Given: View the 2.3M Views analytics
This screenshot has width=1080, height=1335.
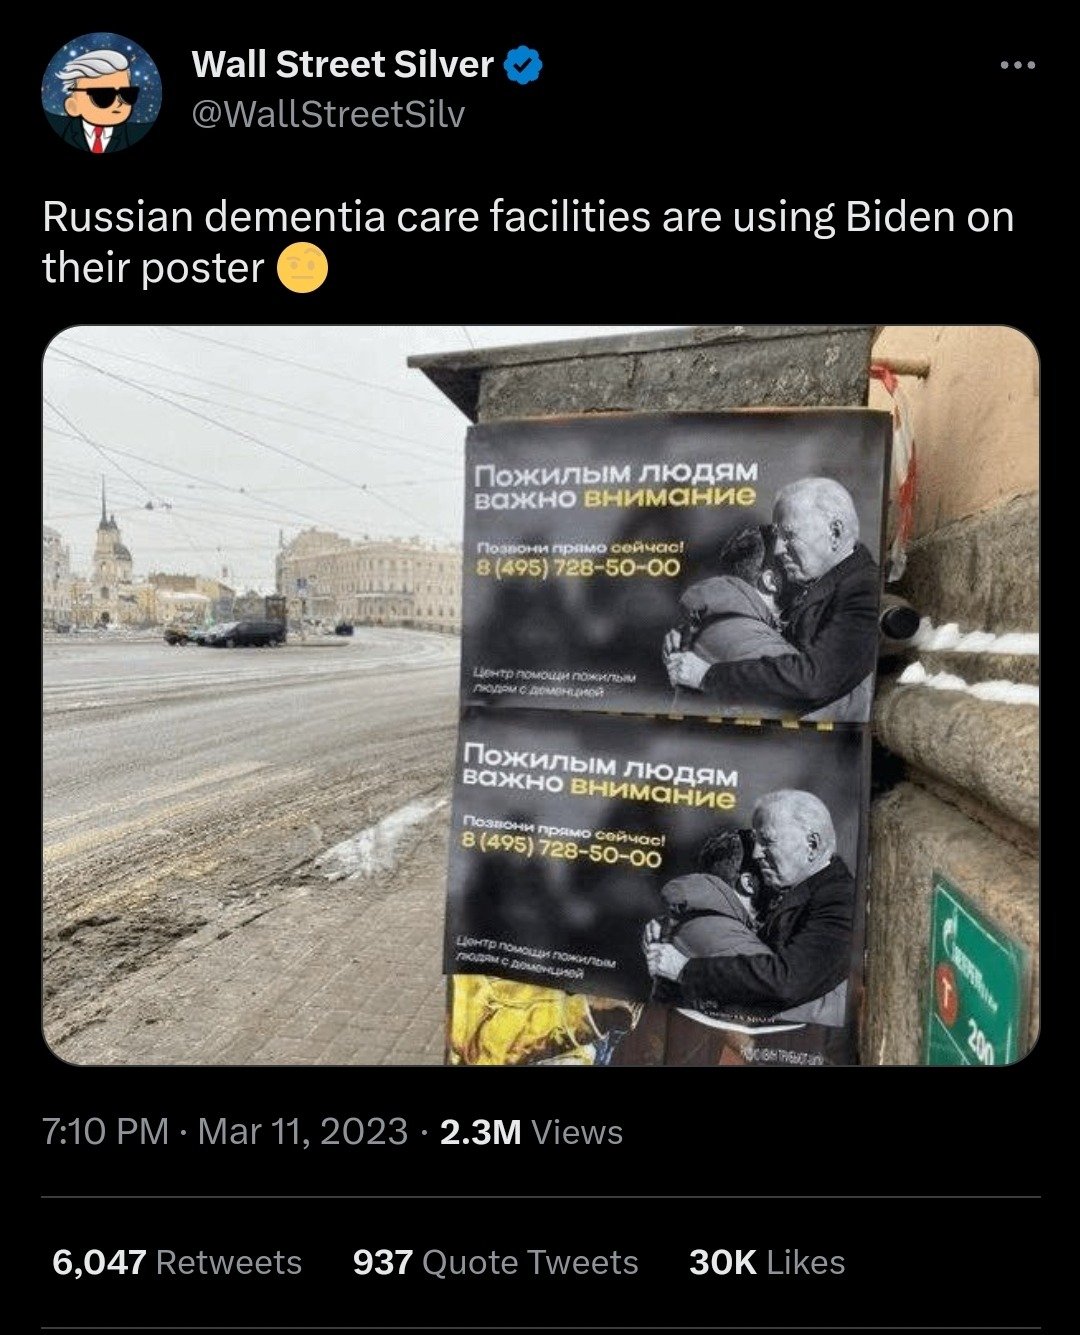Looking at the screenshot, I should point(531,1131).
